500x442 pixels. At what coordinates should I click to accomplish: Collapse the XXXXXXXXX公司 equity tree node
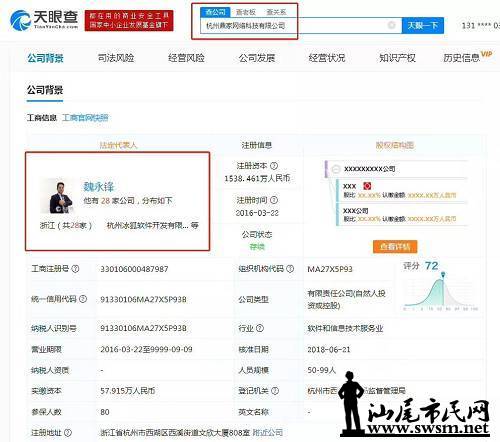pos(336,169)
